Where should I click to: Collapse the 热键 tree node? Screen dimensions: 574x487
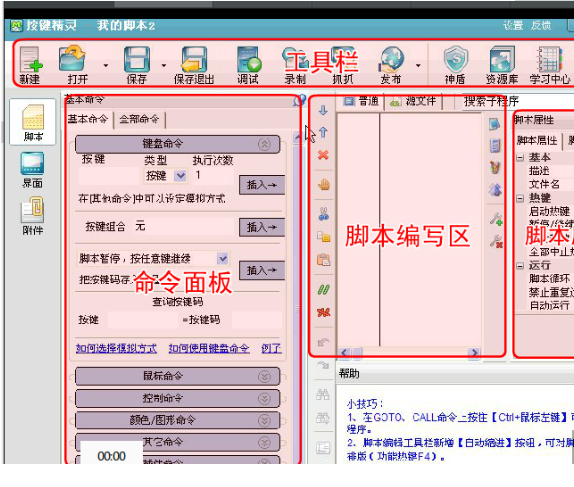[x=520, y=198]
